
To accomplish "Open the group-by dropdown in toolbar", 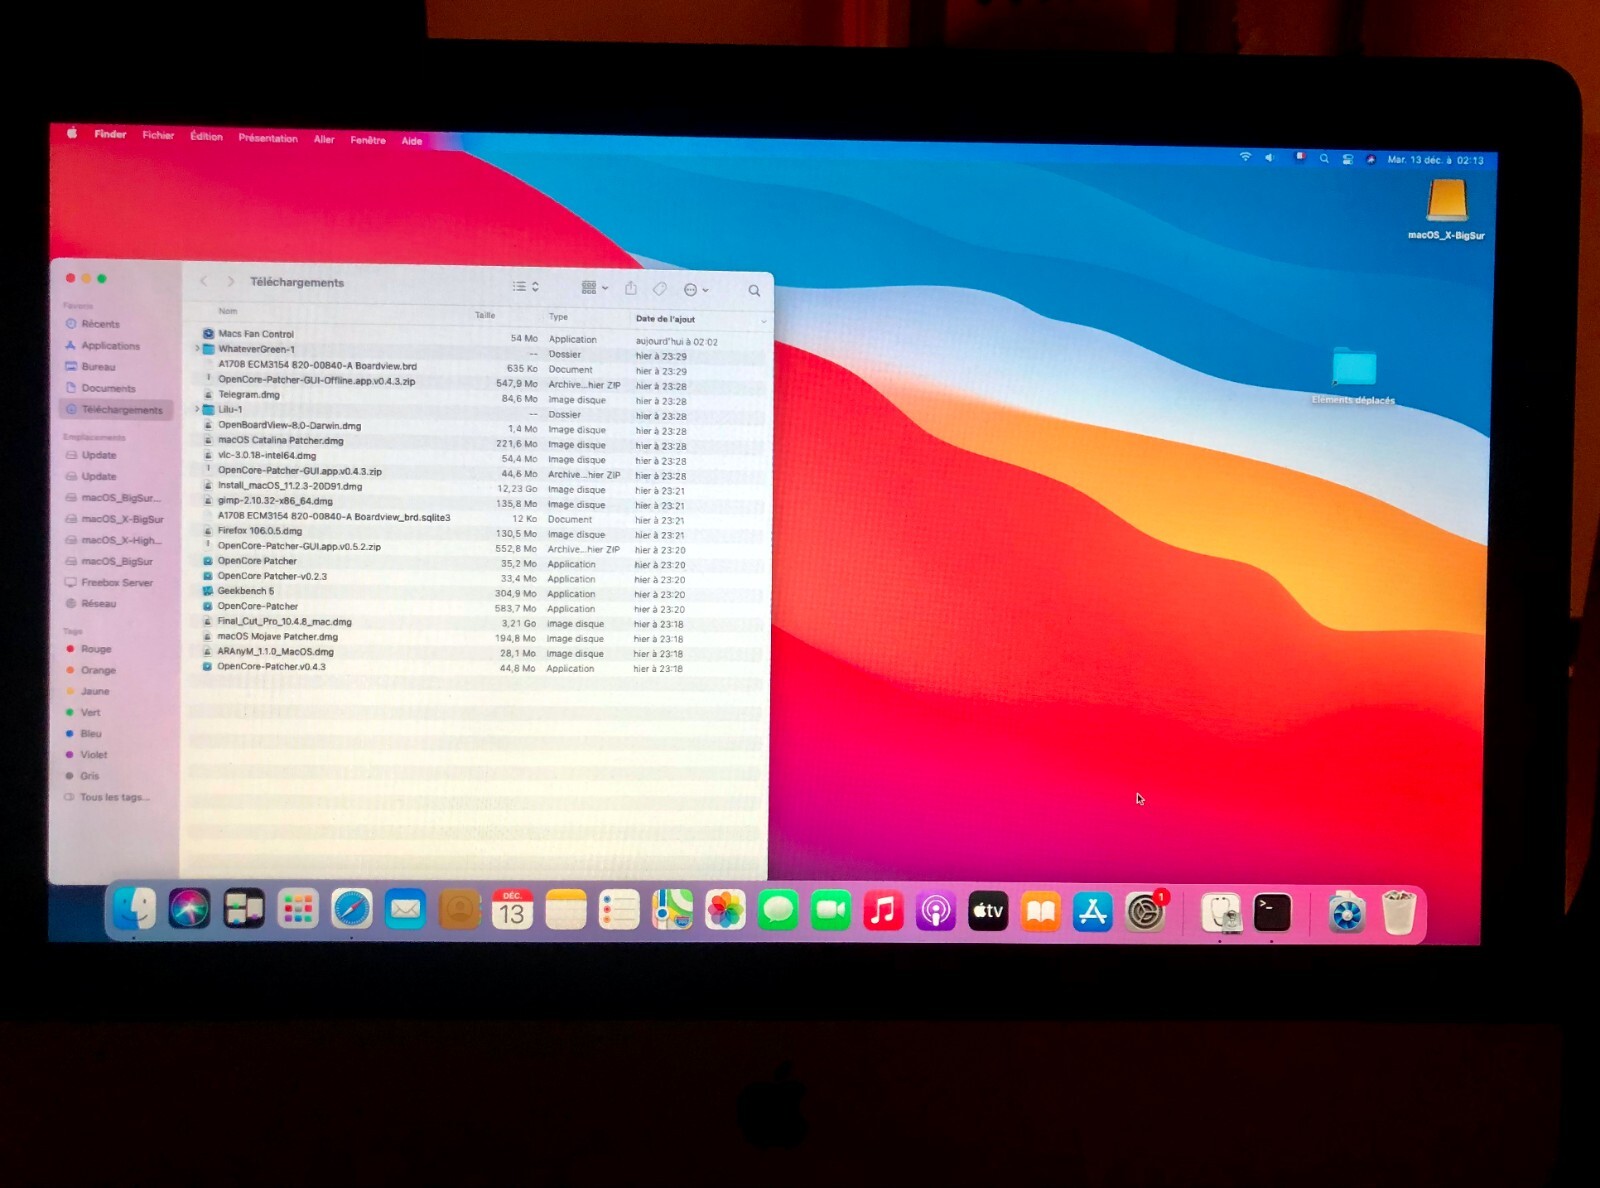I will pyautogui.click(x=595, y=288).
